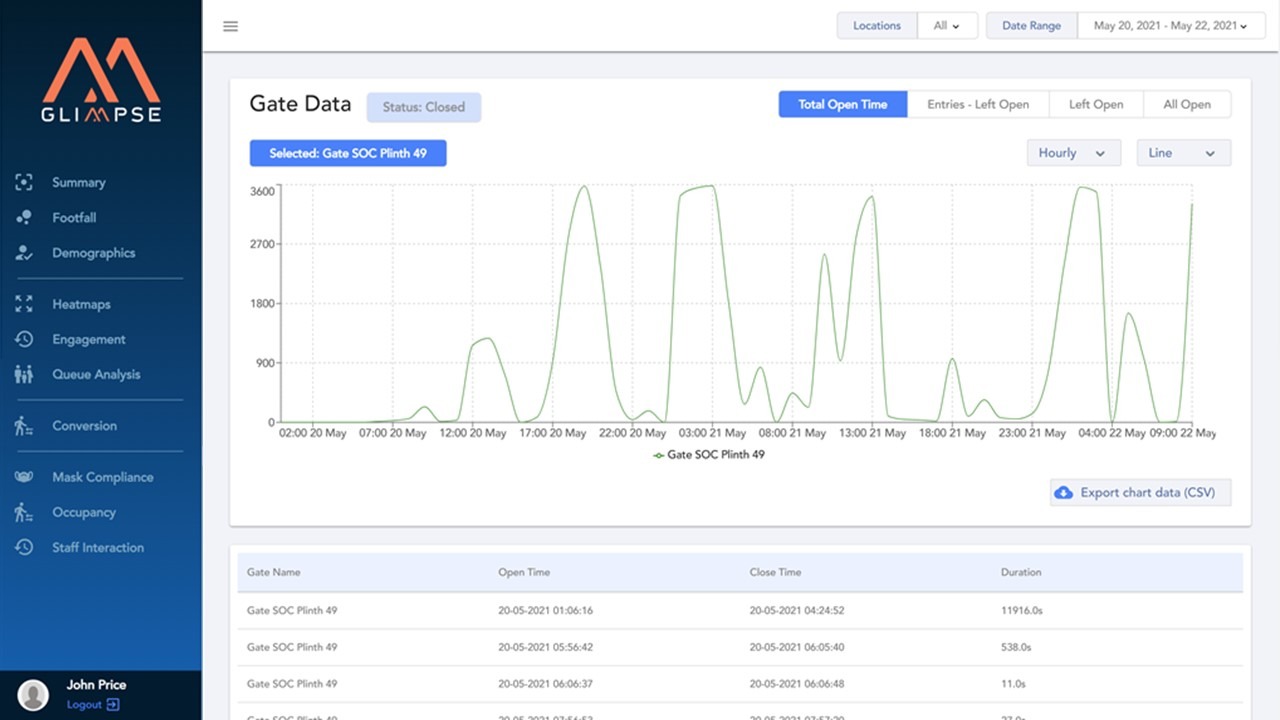Click the Staff Interaction icon
Viewport: 1280px width, 720px height.
click(23, 547)
